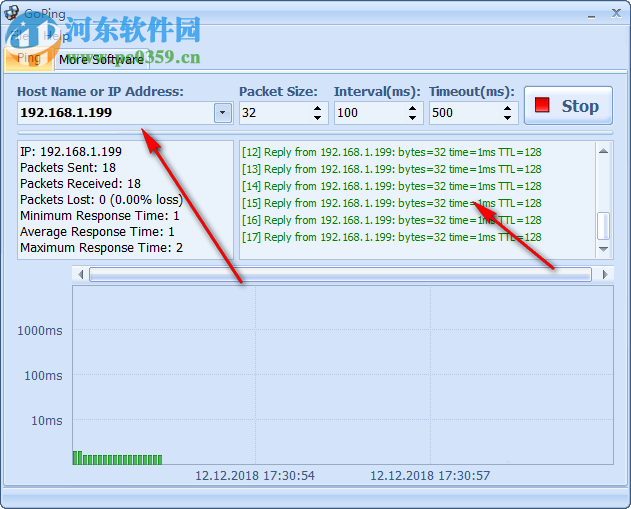Image resolution: width=631 pixels, height=509 pixels.
Task: Select log line [12] Reply from 192.168.1.199
Action: click(x=392, y=152)
